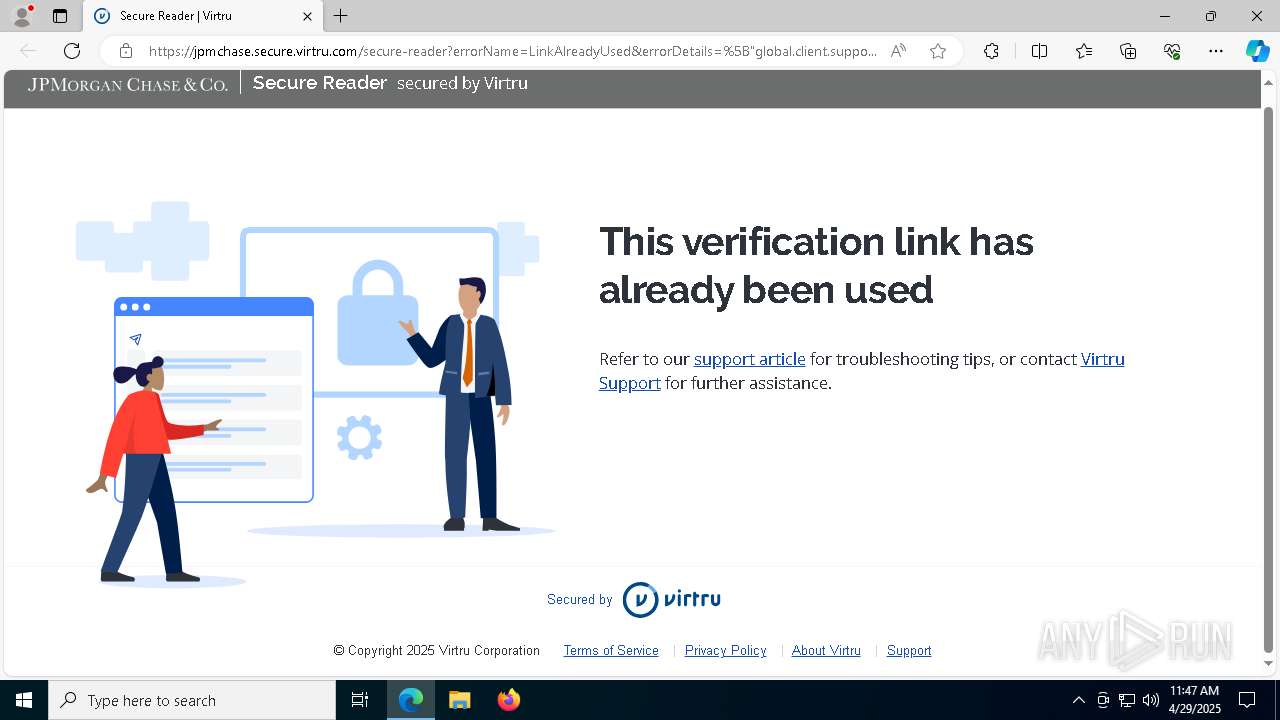Viewport: 1280px width, 720px height.
Task: Open the Virtru Support link
Action: click(862, 371)
